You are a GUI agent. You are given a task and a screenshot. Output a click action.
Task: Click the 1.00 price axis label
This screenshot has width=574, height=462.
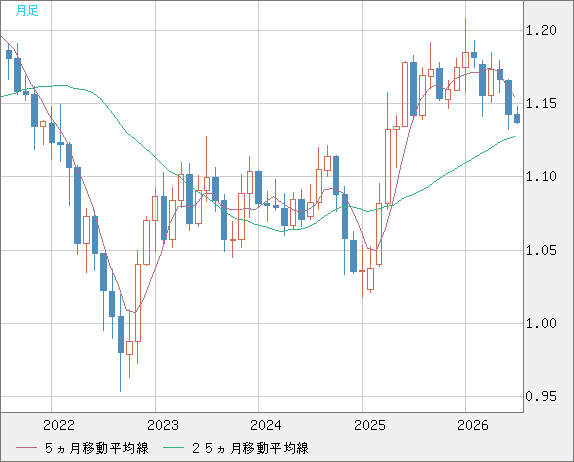541,323
